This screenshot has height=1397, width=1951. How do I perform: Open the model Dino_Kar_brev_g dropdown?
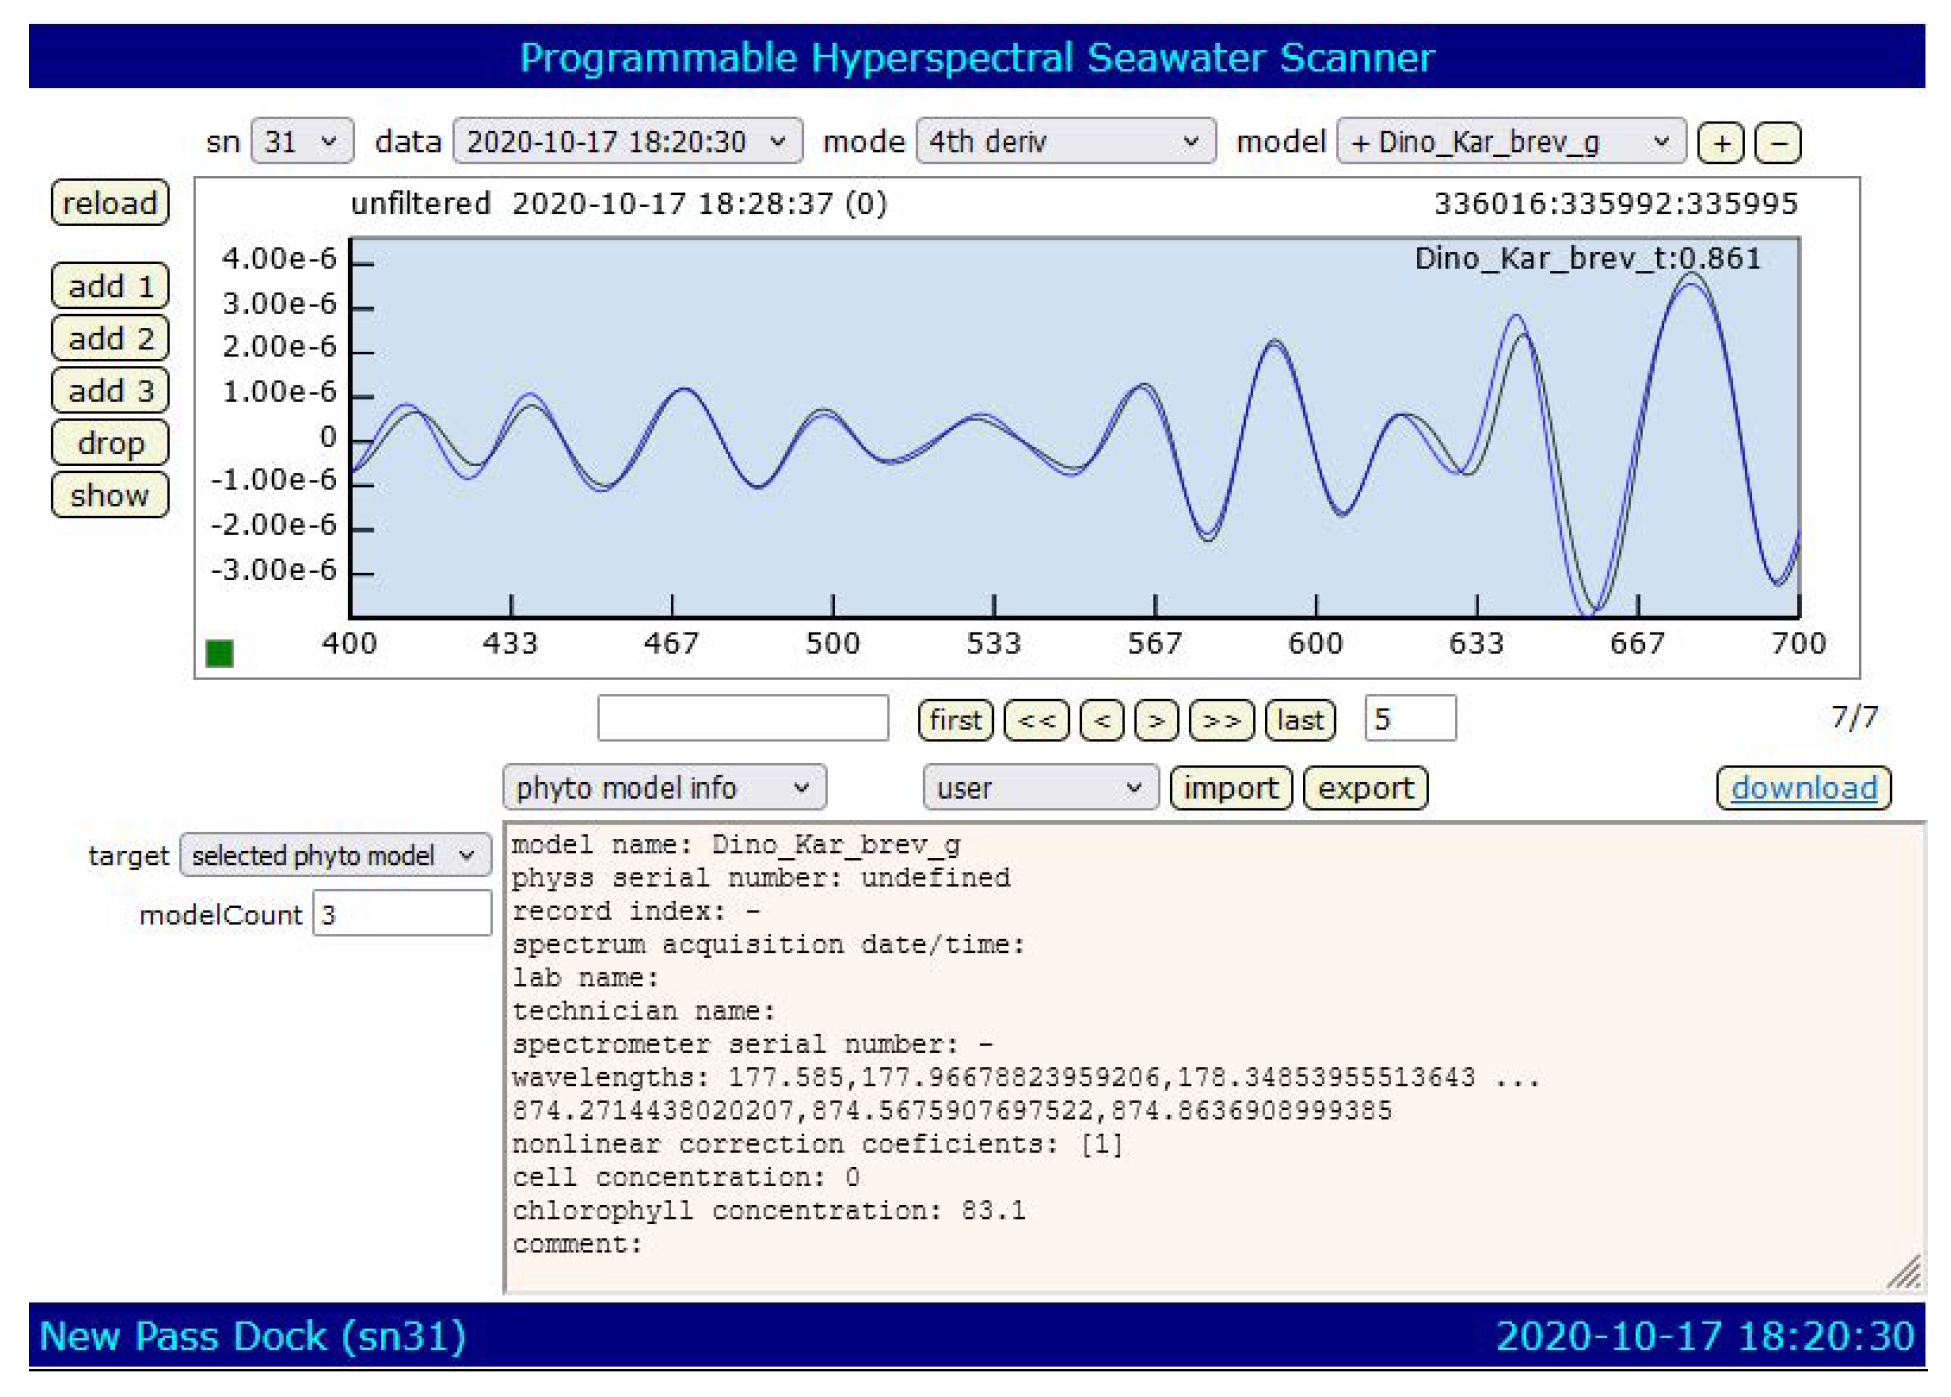point(1510,141)
